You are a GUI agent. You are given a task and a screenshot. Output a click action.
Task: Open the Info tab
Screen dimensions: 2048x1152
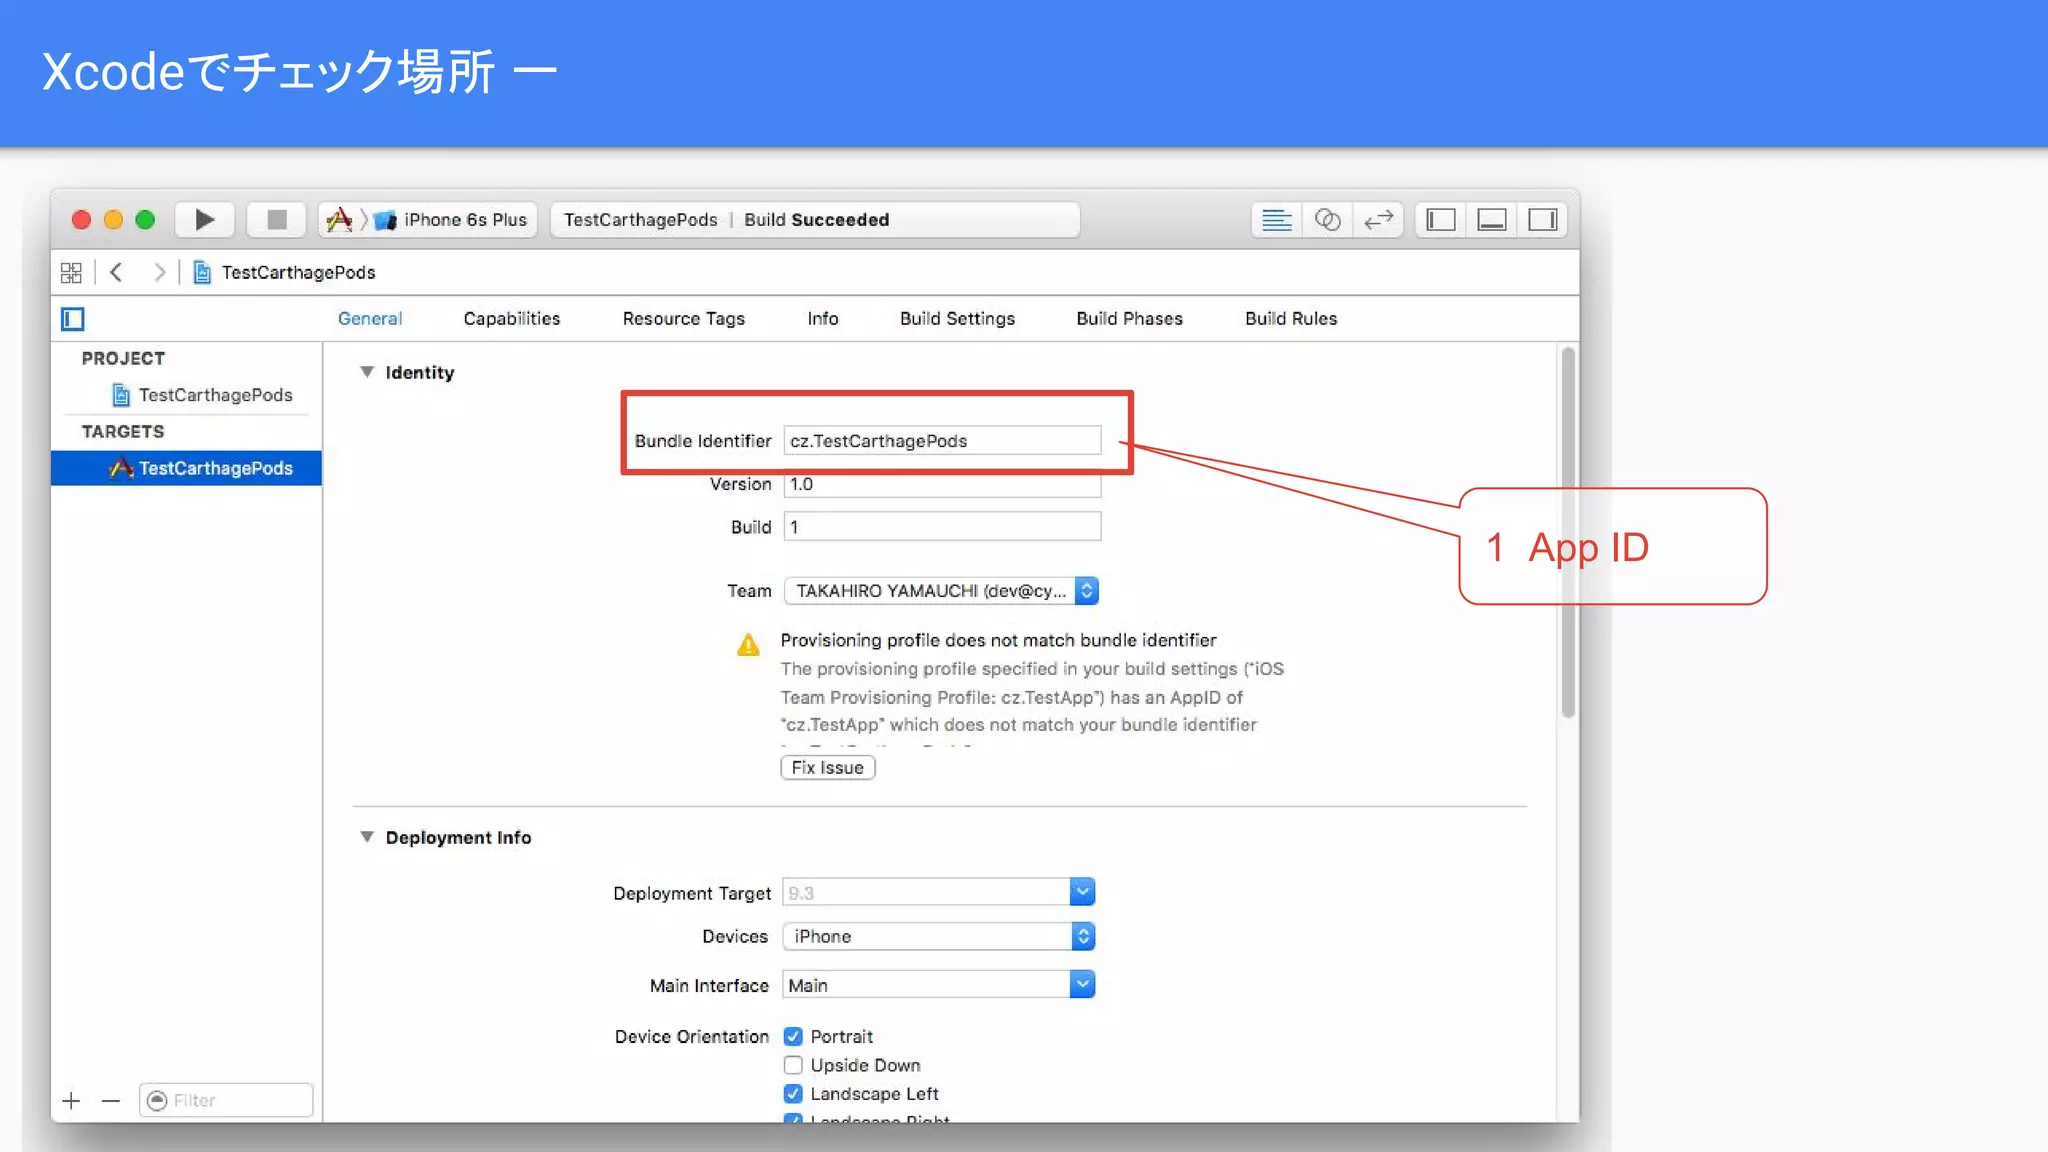[x=823, y=319]
